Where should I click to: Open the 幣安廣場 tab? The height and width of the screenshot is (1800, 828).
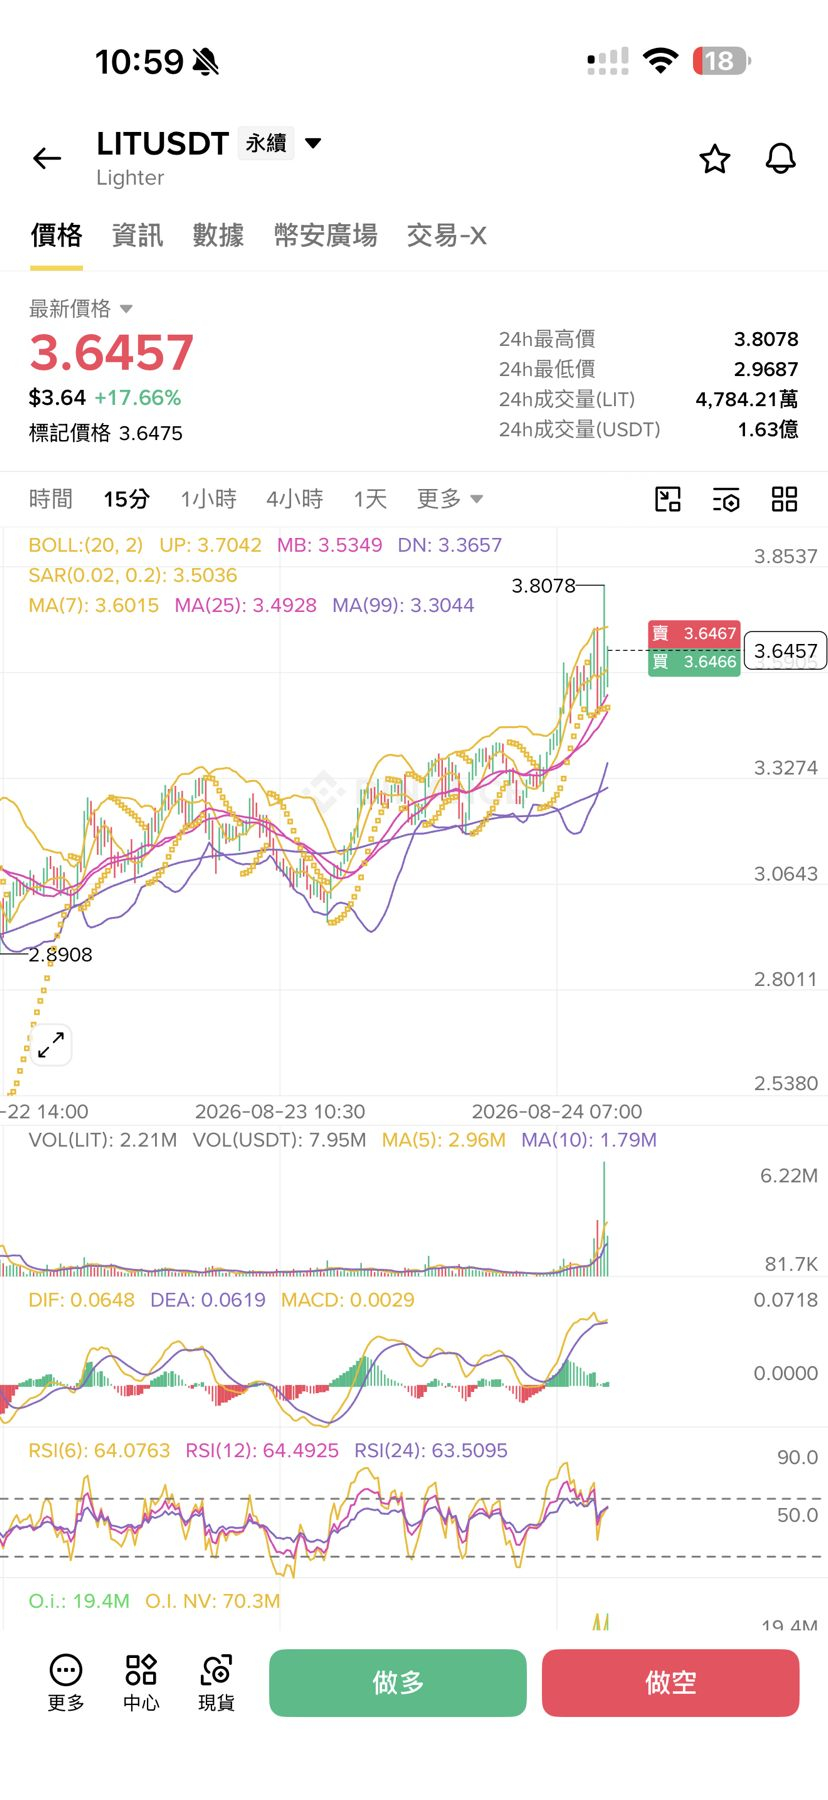tap(326, 235)
